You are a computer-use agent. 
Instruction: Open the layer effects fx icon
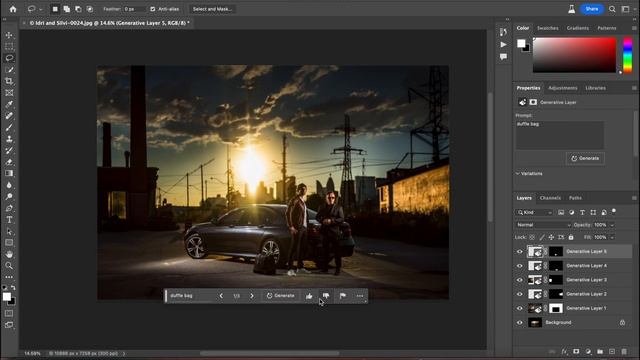pos(564,351)
